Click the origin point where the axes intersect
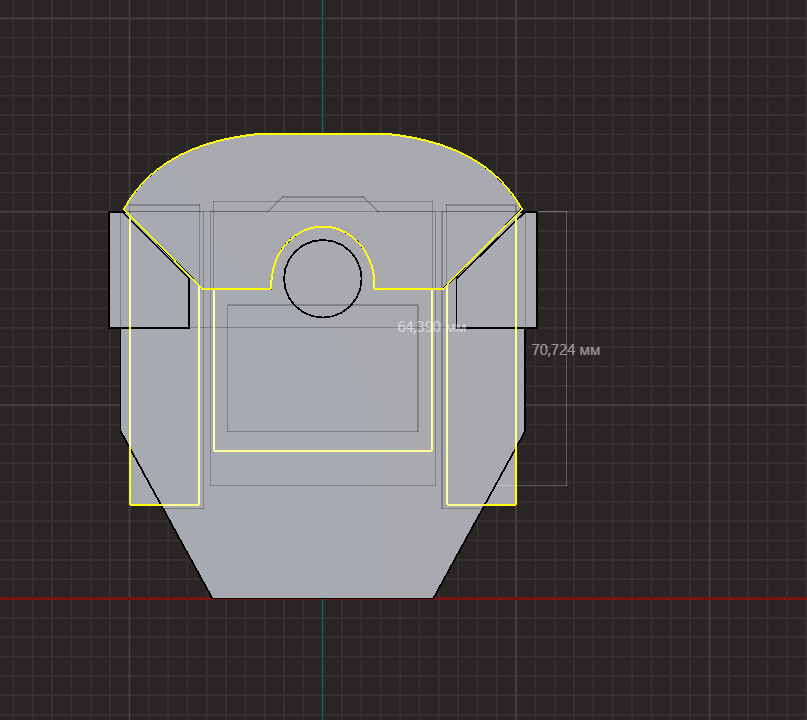807x720 pixels. pos(323,598)
